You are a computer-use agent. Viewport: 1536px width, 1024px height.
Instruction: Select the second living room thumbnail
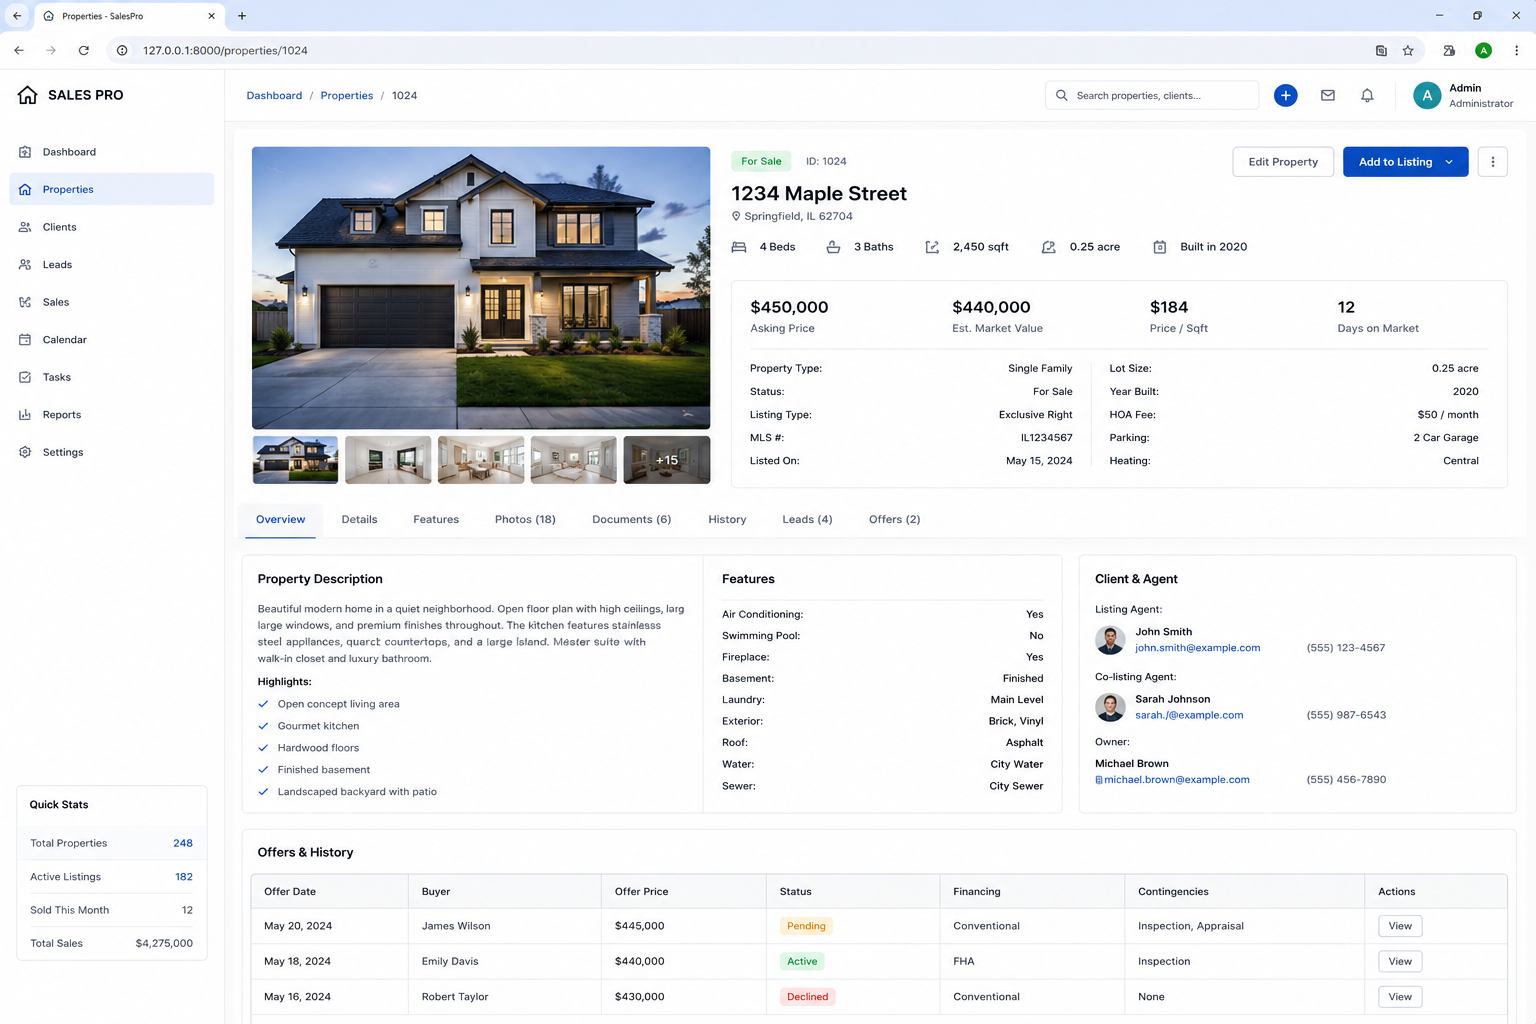388,460
